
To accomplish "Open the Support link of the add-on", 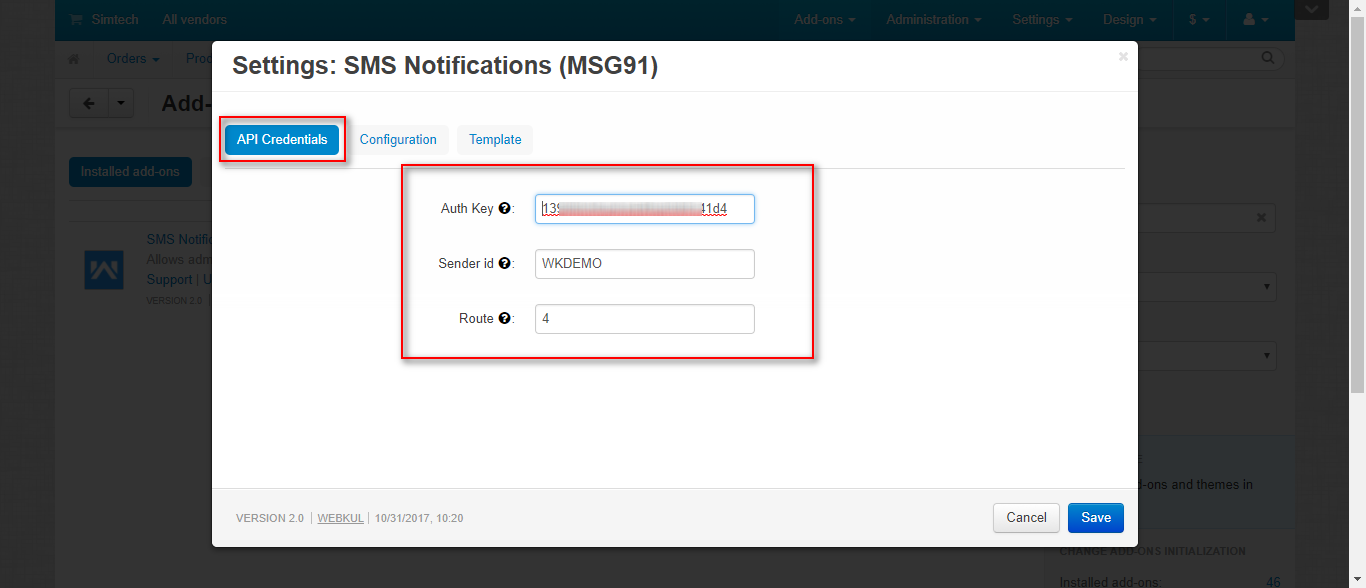I will tap(169, 280).
